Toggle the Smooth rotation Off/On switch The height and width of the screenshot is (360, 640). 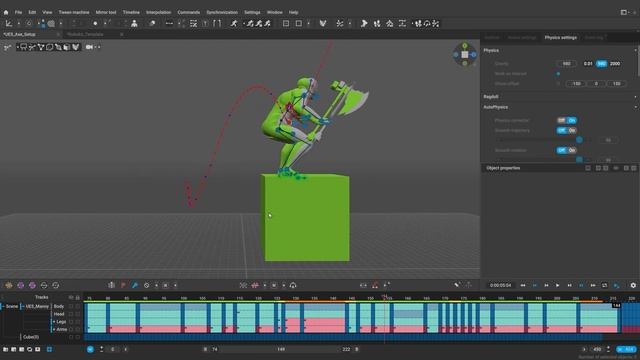coord(567,150)
